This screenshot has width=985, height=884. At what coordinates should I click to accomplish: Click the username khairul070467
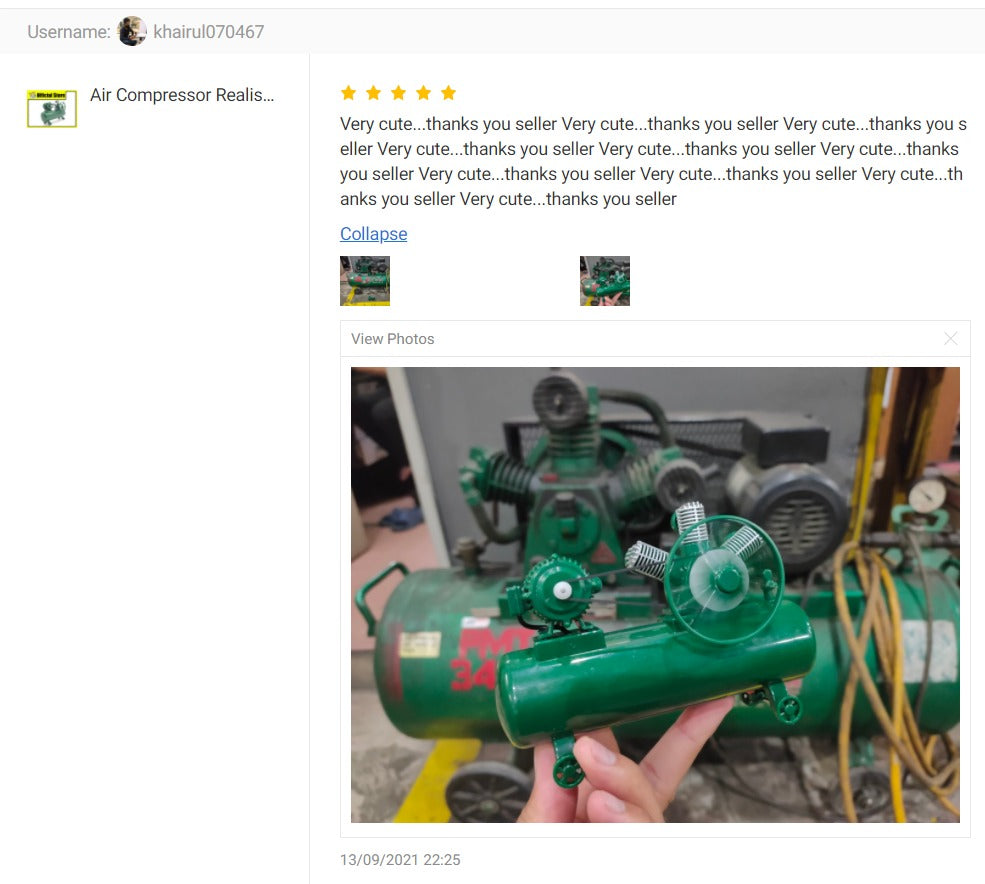tap(209, 31)
